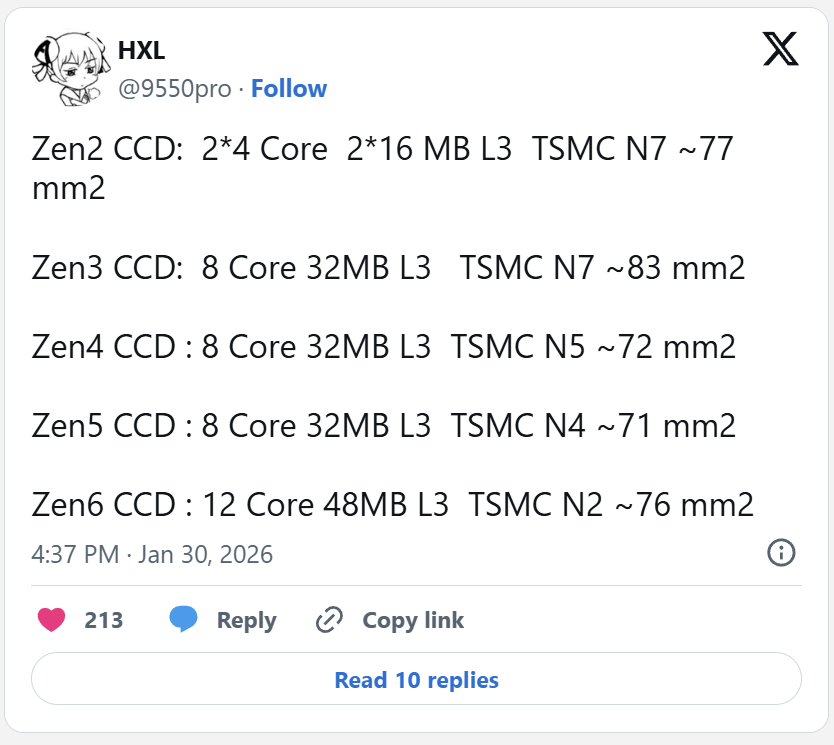The image size is (834, 745).
Task: Click the Zen2 CCD line of text
Action: (x=383, y=150)
